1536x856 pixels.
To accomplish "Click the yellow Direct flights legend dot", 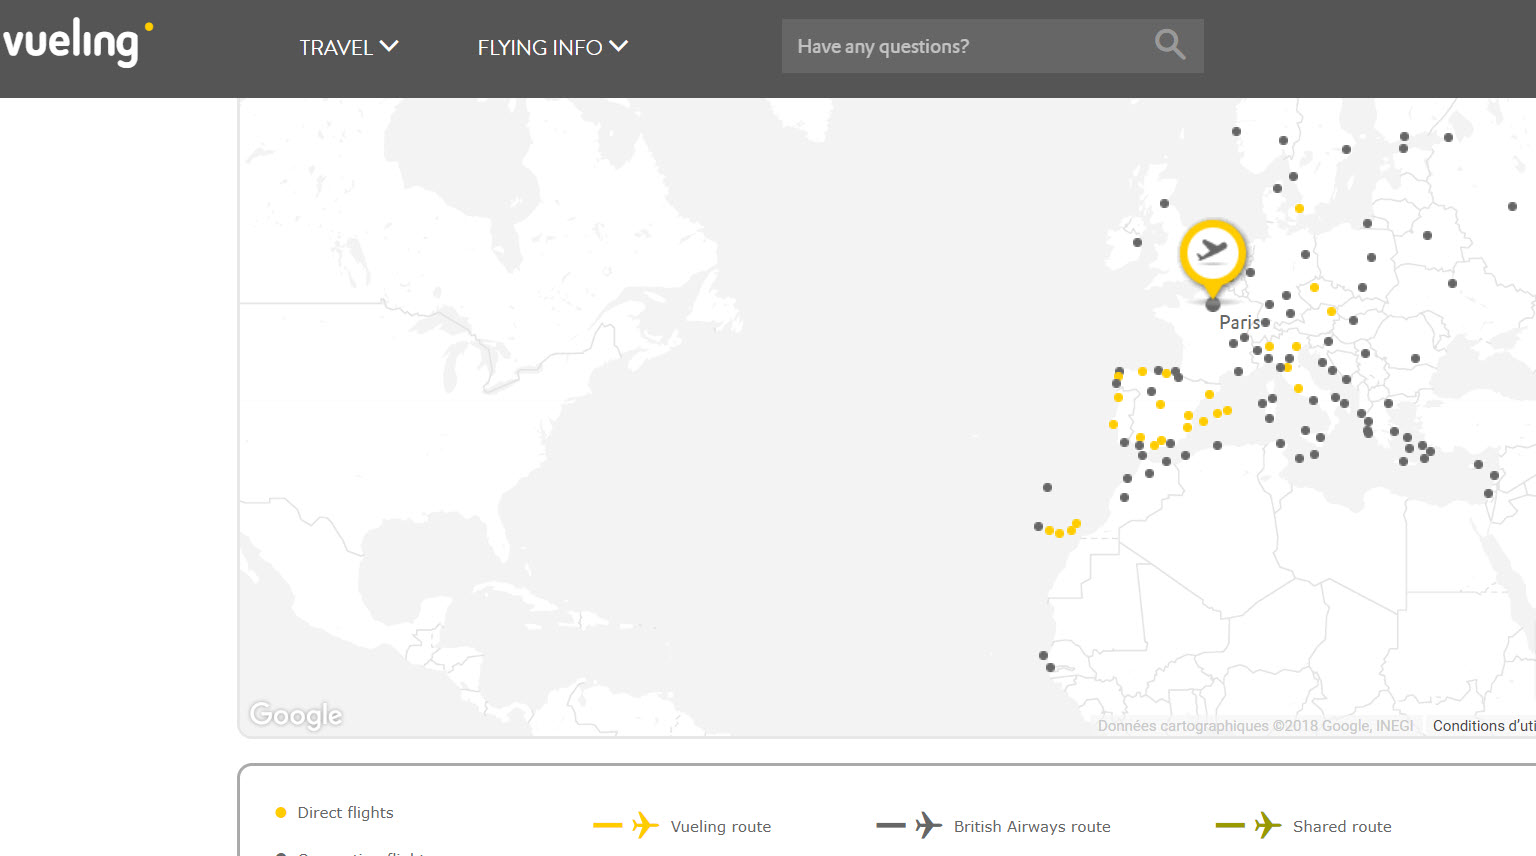I will [x=281, y=813].
